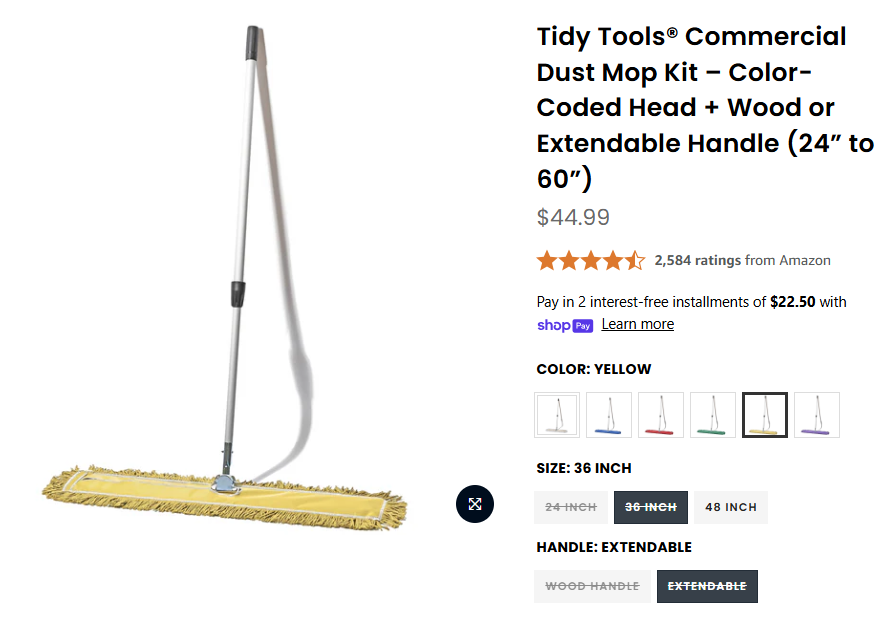Pick the red mop color swatch
The width and height of the screenshot is (893, 636).
661,415
